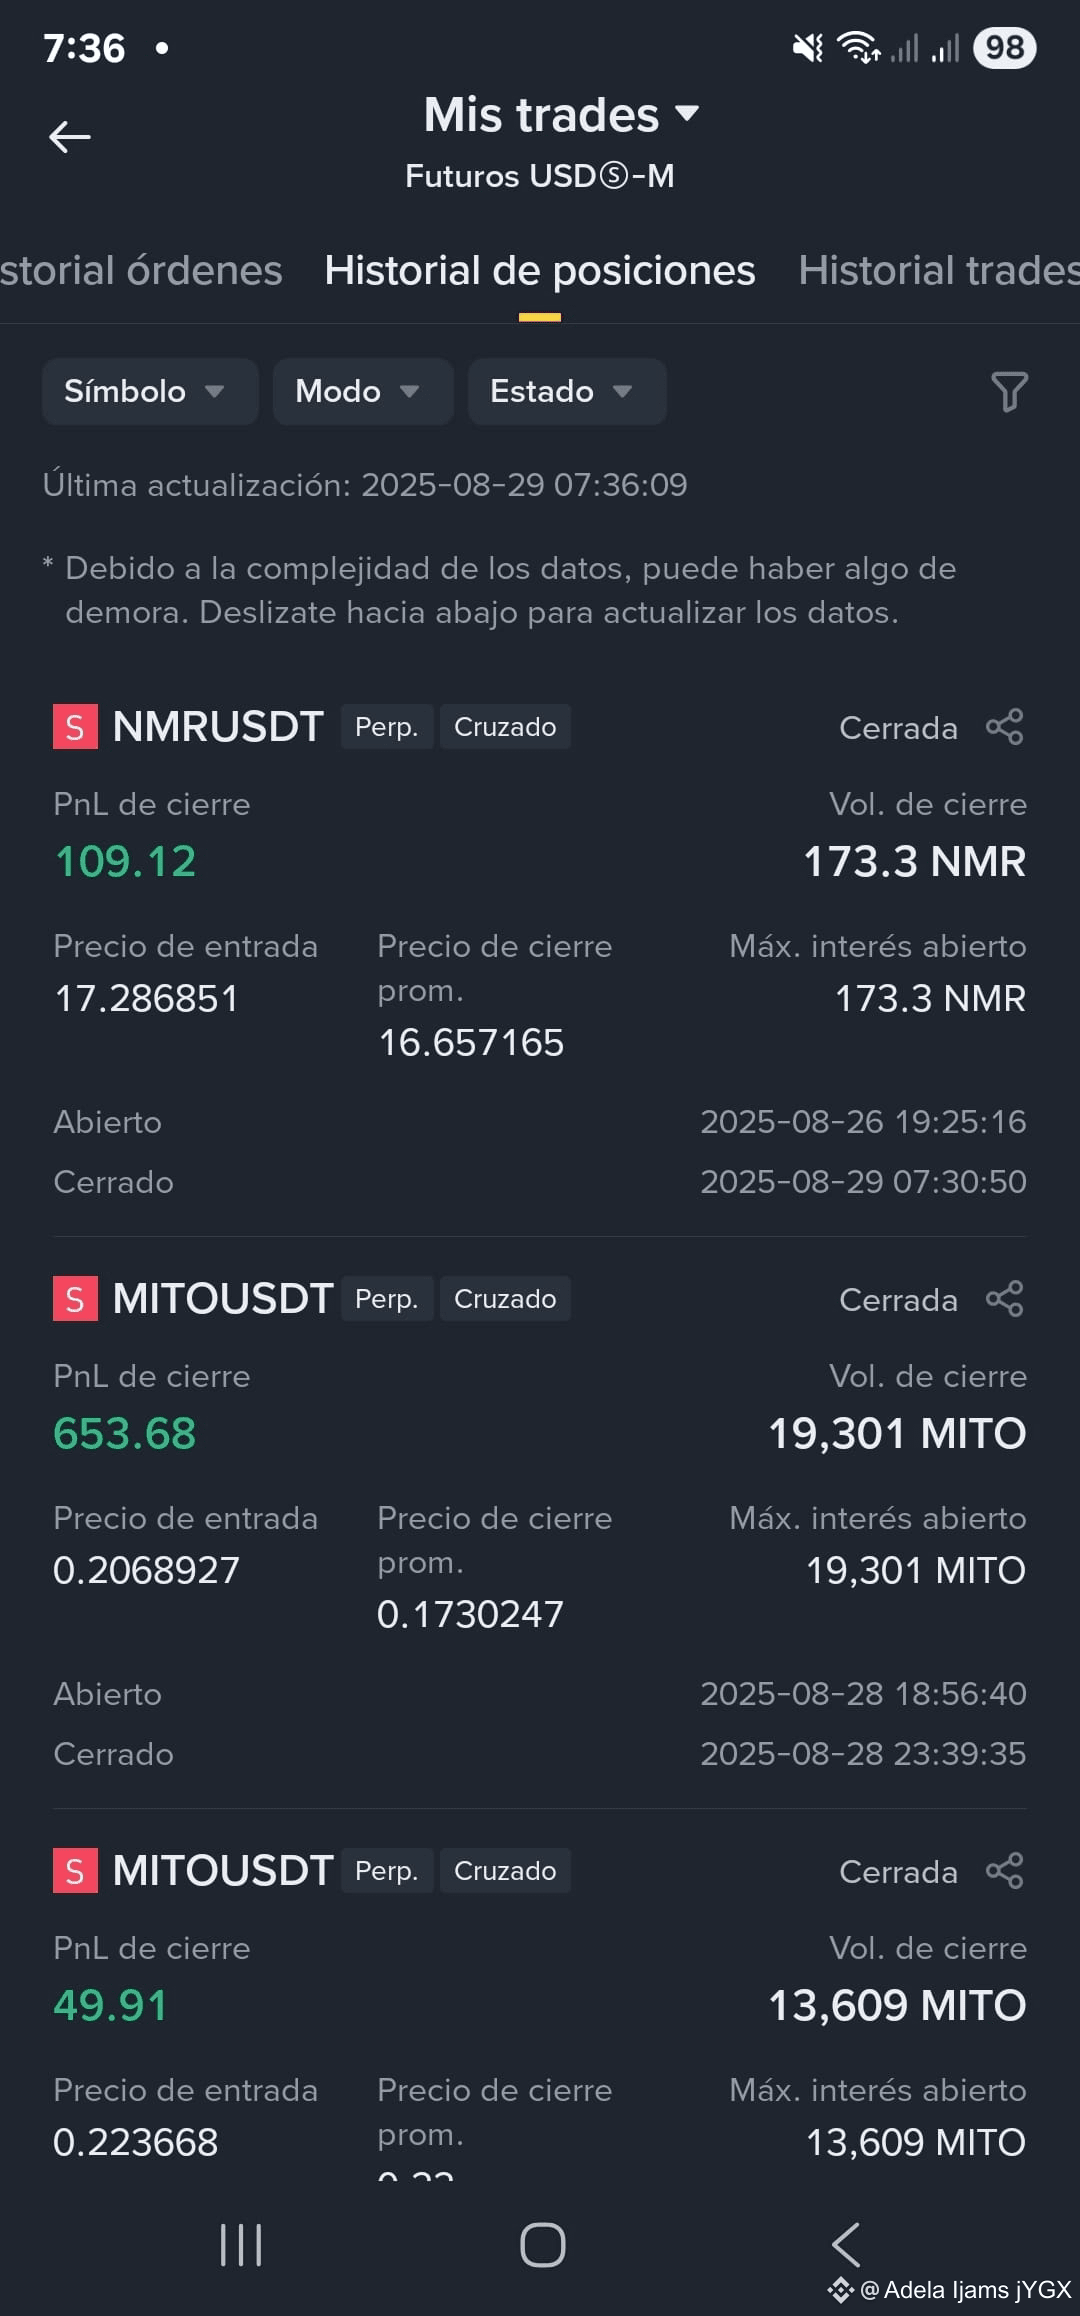Tap the Perp. tag on the 19,301 MITO position
The height and width of the screenshot is (2316, 1080).
pos(387,1299)
